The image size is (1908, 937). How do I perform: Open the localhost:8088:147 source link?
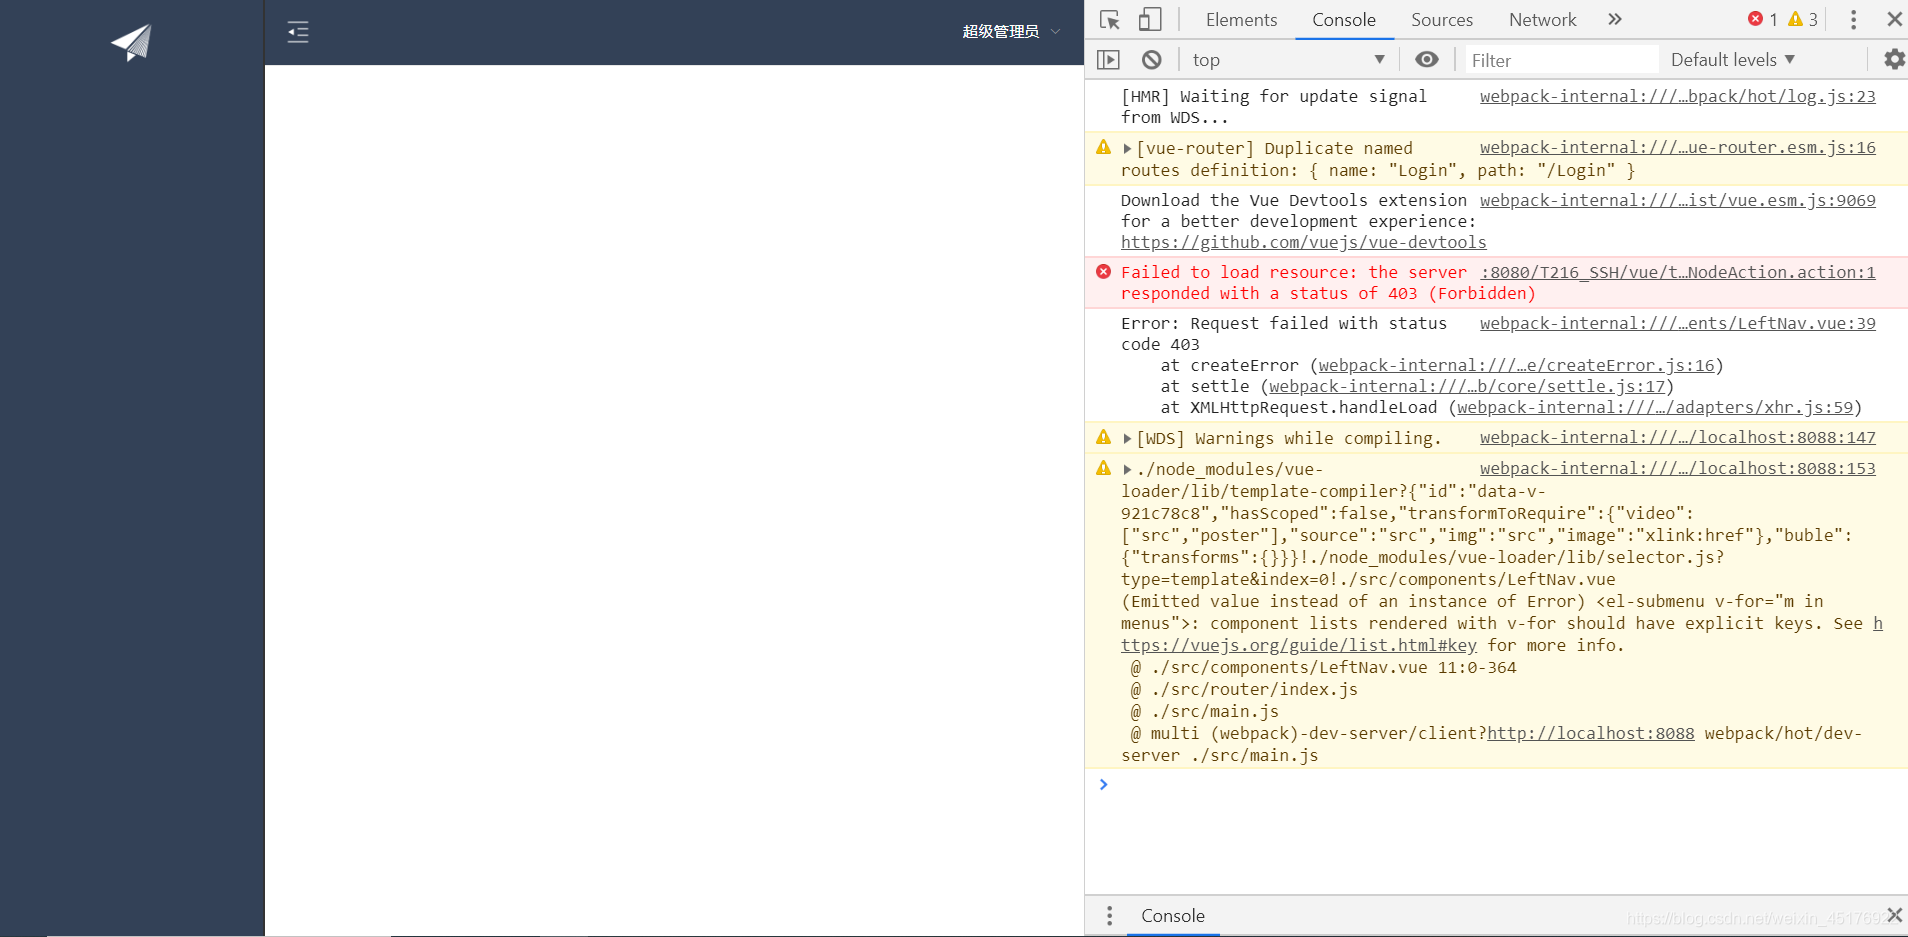[x=1677, y=437]
